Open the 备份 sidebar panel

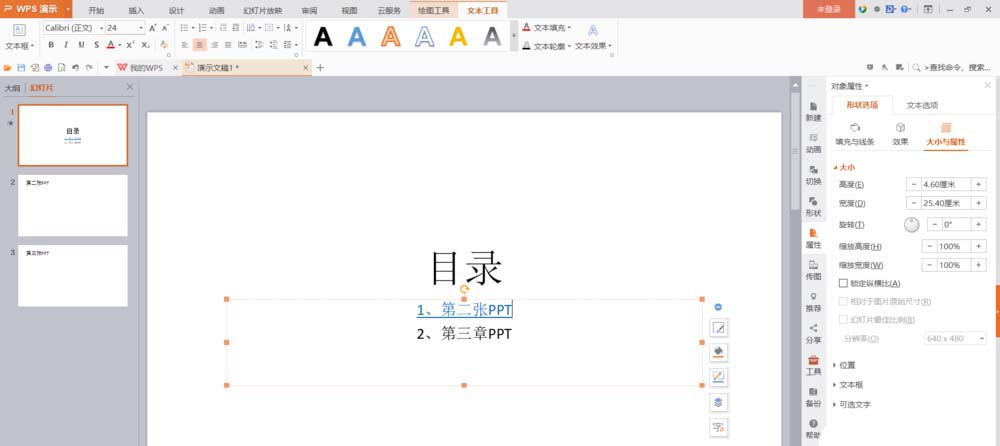coord(813,398)
